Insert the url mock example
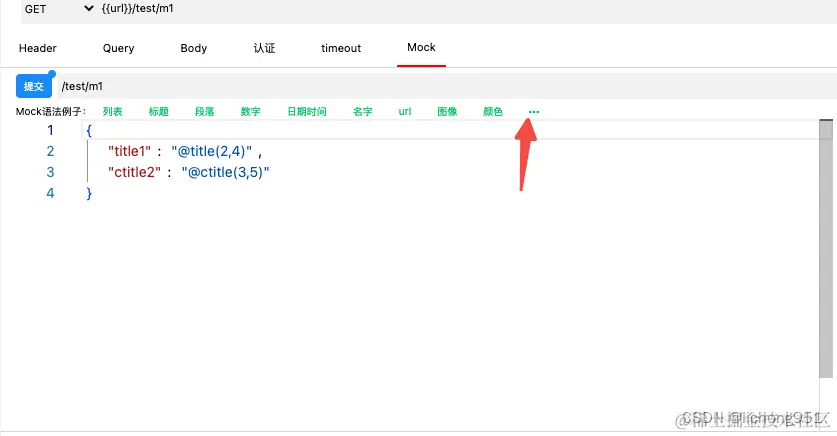837x436 pixels. point(405,112)
